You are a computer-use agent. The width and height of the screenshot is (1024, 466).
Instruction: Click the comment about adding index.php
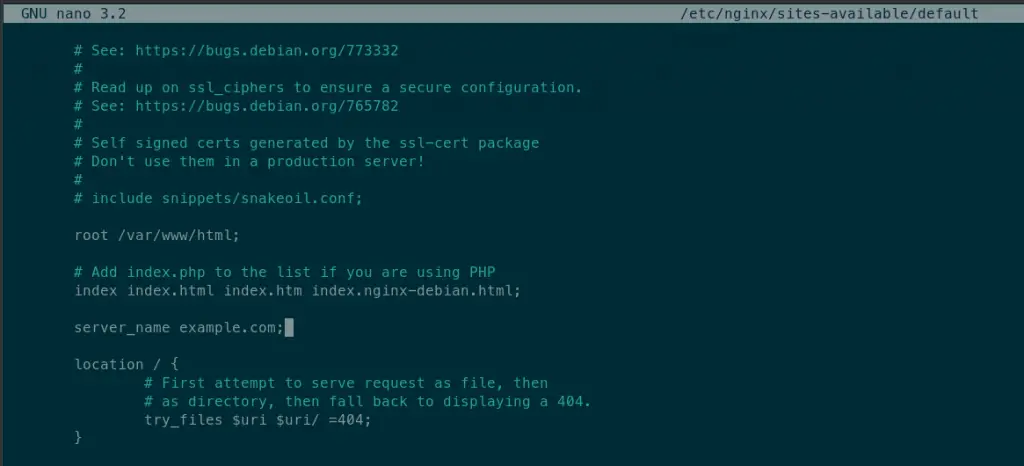(285, 272)
